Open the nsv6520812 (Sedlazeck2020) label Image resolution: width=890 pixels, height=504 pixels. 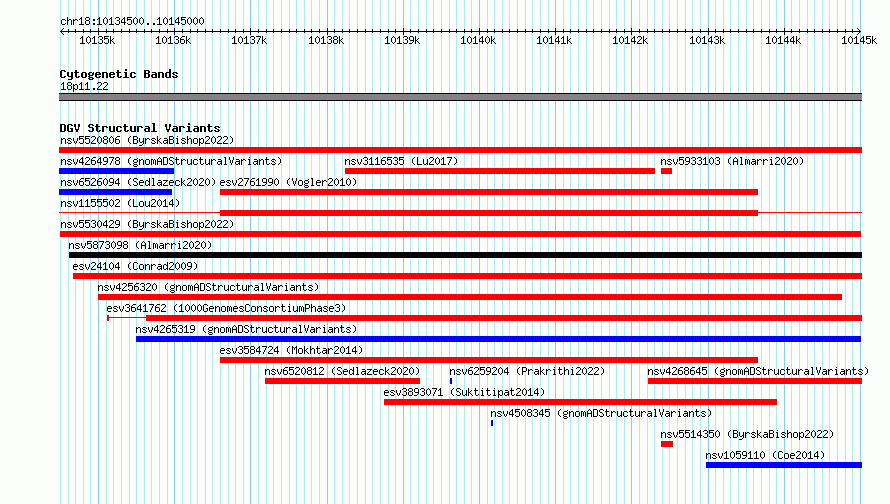[x=342, y=371]
